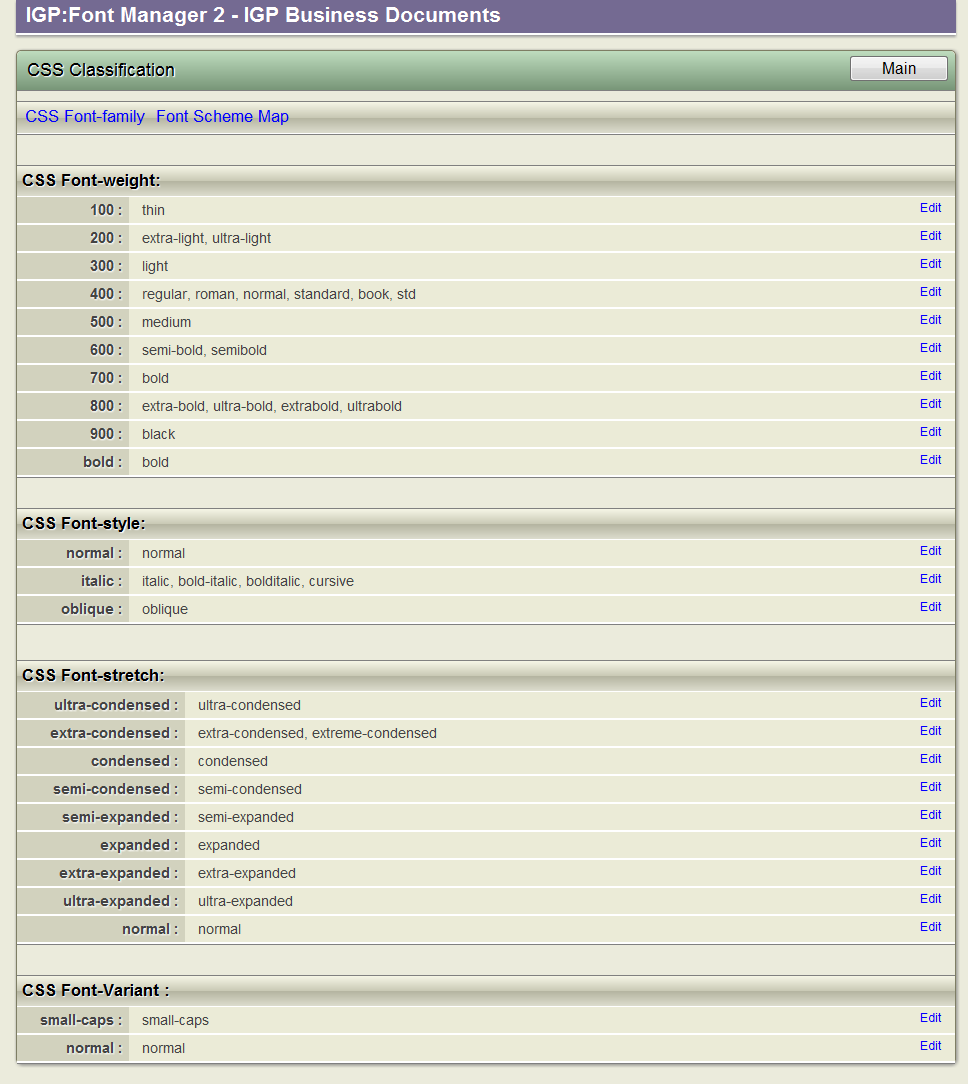968x1084 pixels.
Task: Click the 'CSS Font-weight:' section heading
Action: point(91,180)
